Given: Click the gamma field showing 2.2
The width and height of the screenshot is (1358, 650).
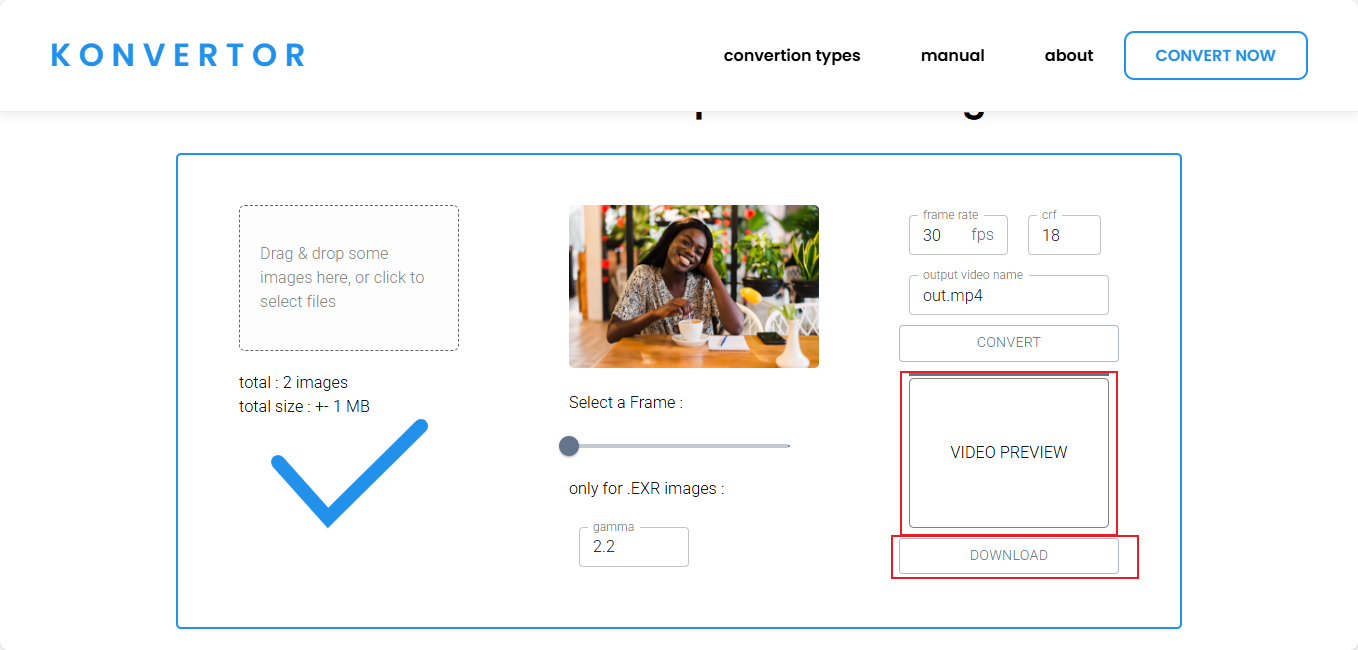Looking at the screenshot, I should [x=633, y=546].
